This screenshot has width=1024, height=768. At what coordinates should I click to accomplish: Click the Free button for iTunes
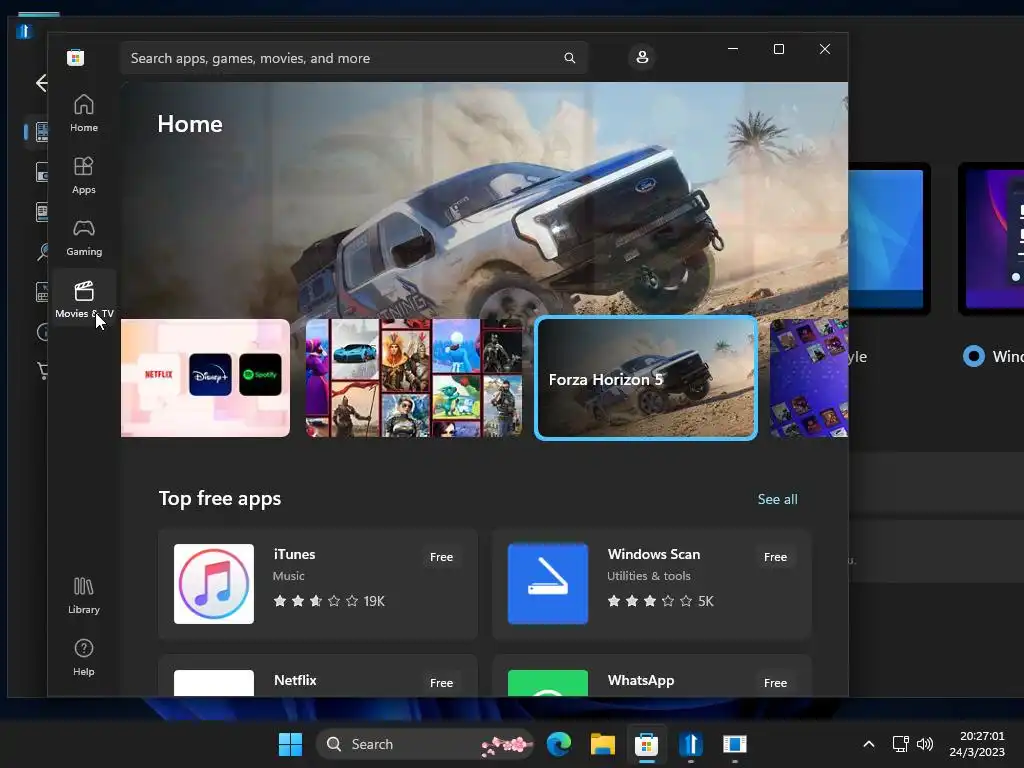pos(441,557)
